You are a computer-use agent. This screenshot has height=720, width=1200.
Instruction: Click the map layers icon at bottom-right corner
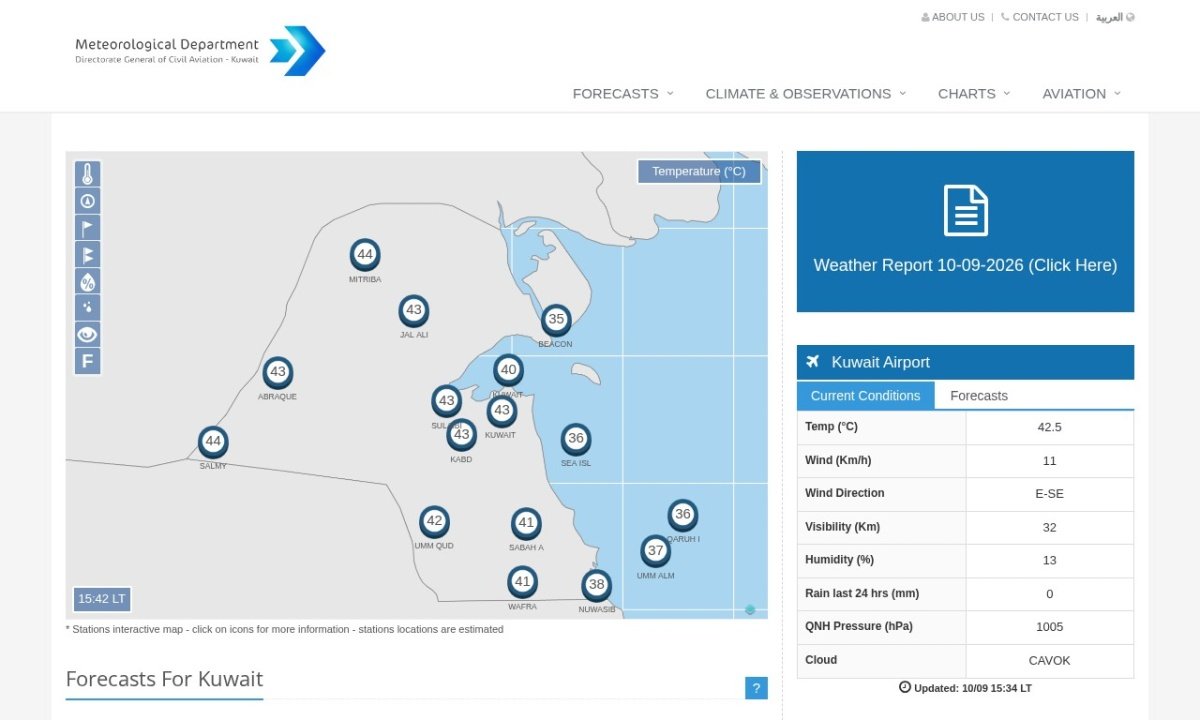pos(750,609)
